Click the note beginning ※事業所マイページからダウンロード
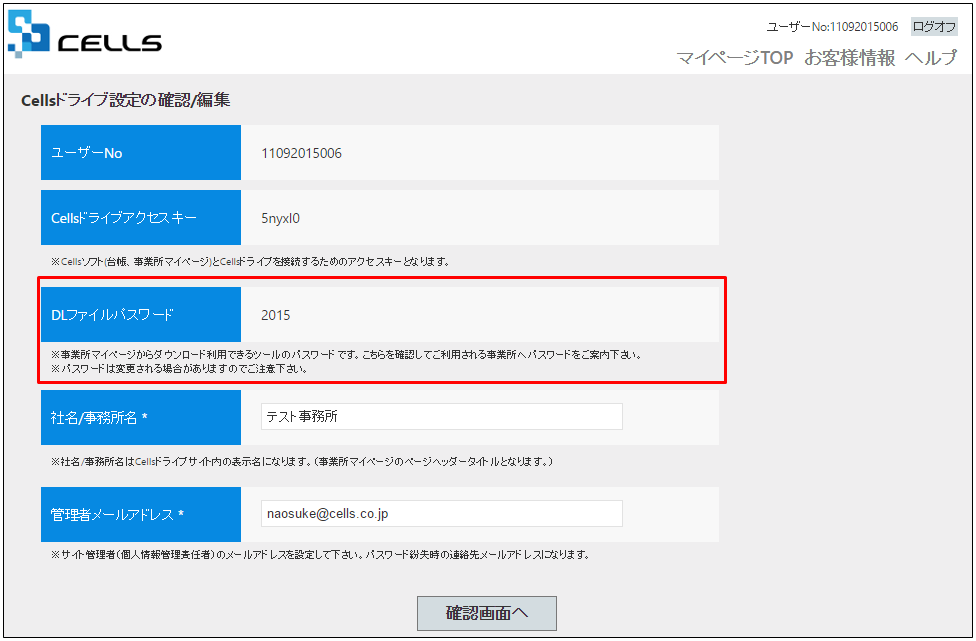Viewport: 976px width, 641px height. [x=346, y=355]
